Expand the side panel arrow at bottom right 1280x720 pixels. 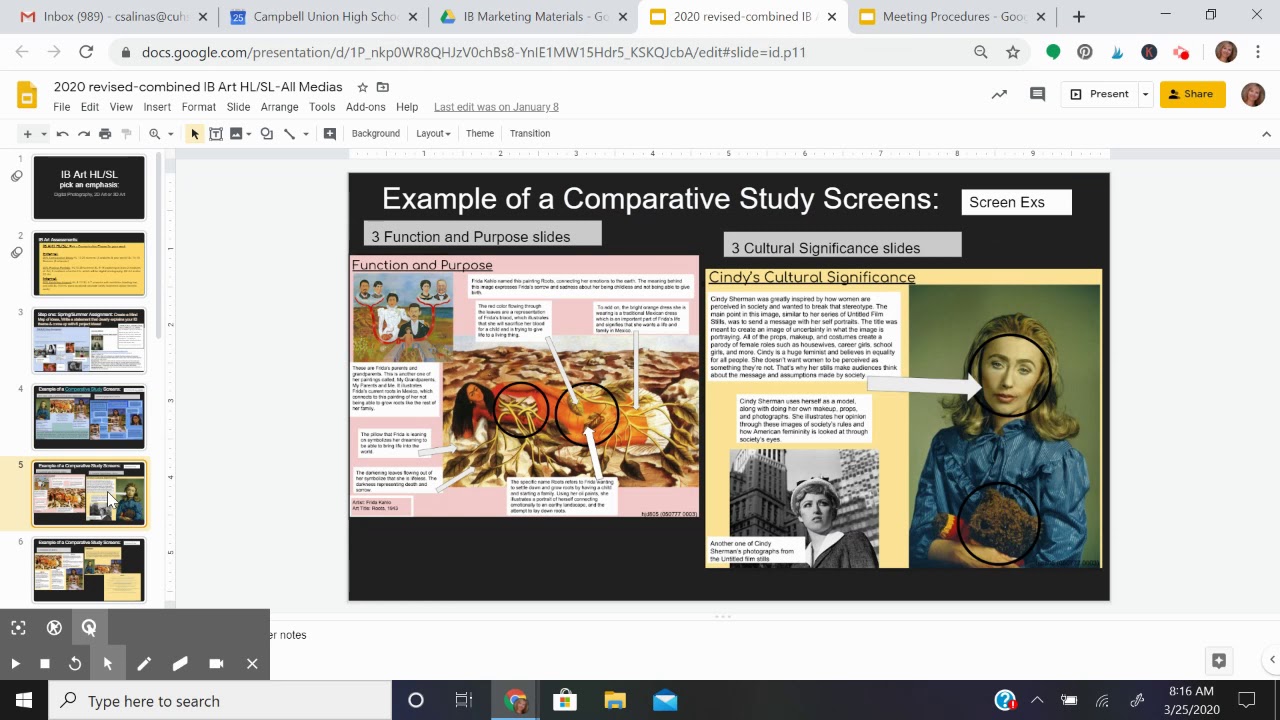(x=1272, y=660)
